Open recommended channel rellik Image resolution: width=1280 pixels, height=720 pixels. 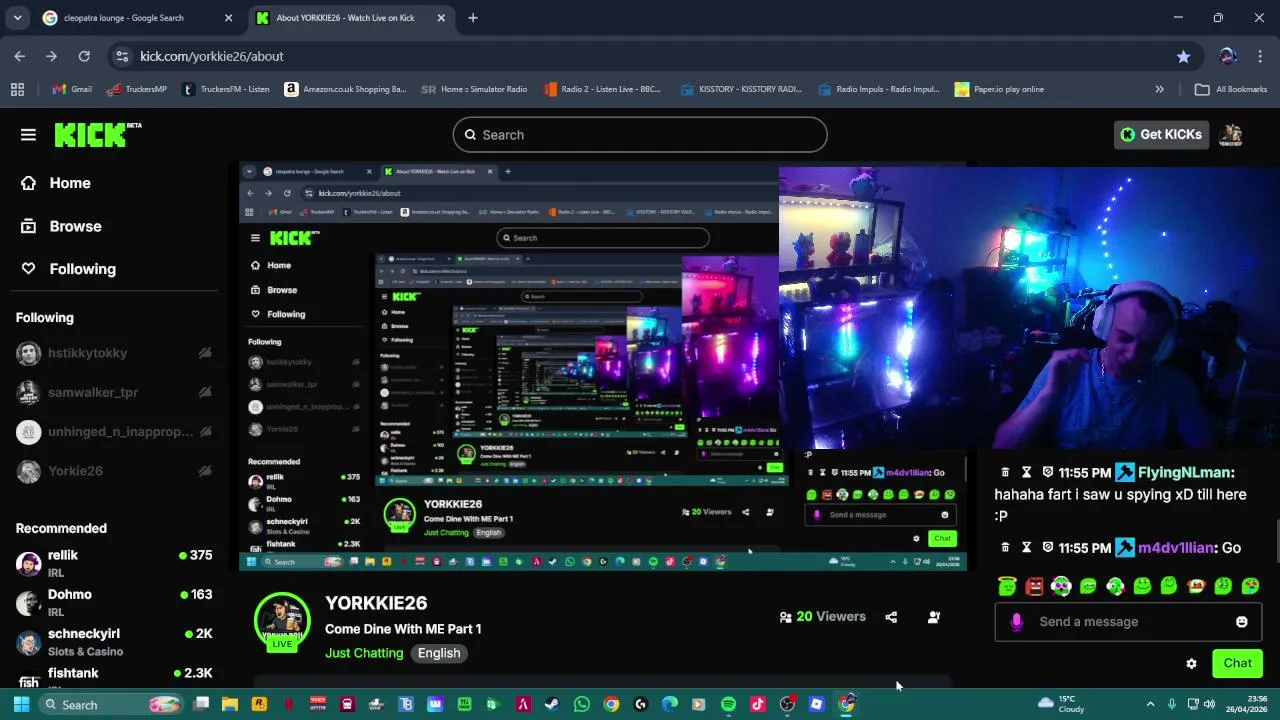[x=114, y=563]
